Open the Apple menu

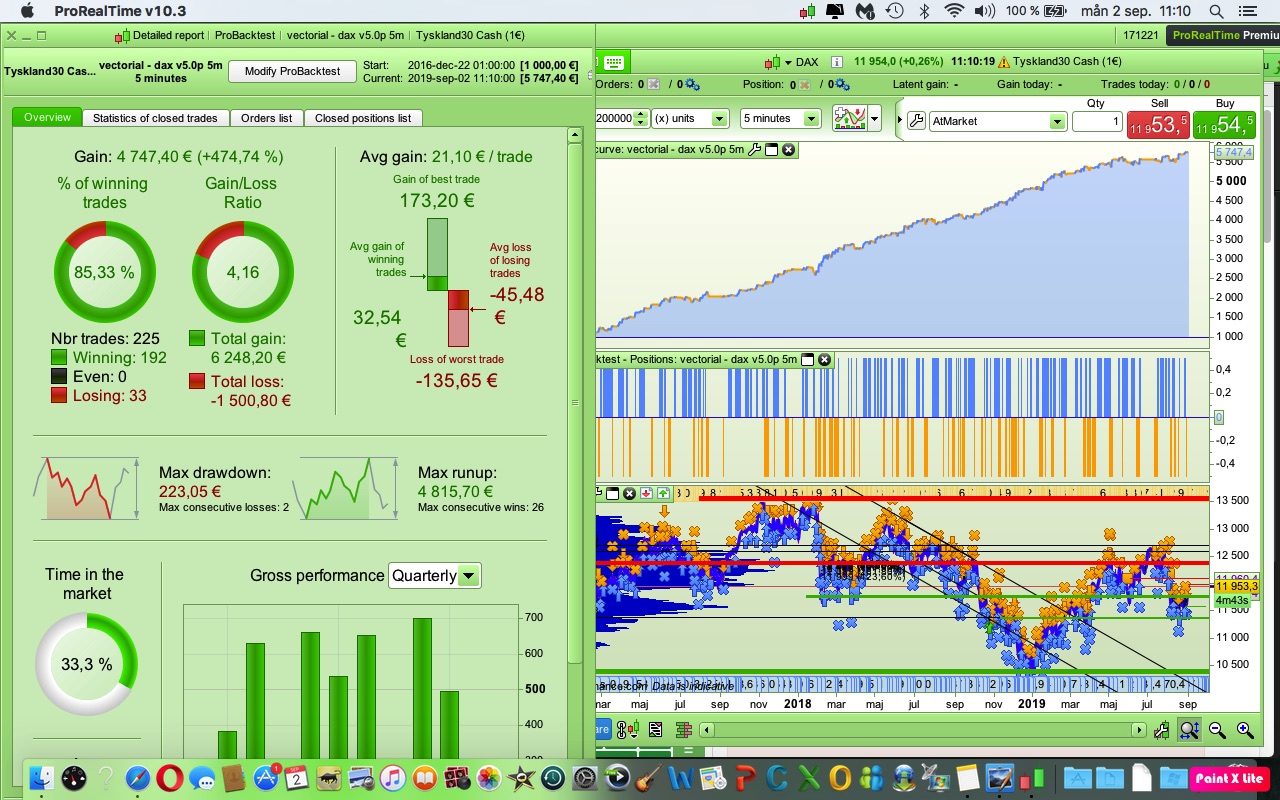pyautogui.click(x=26, y=11)
